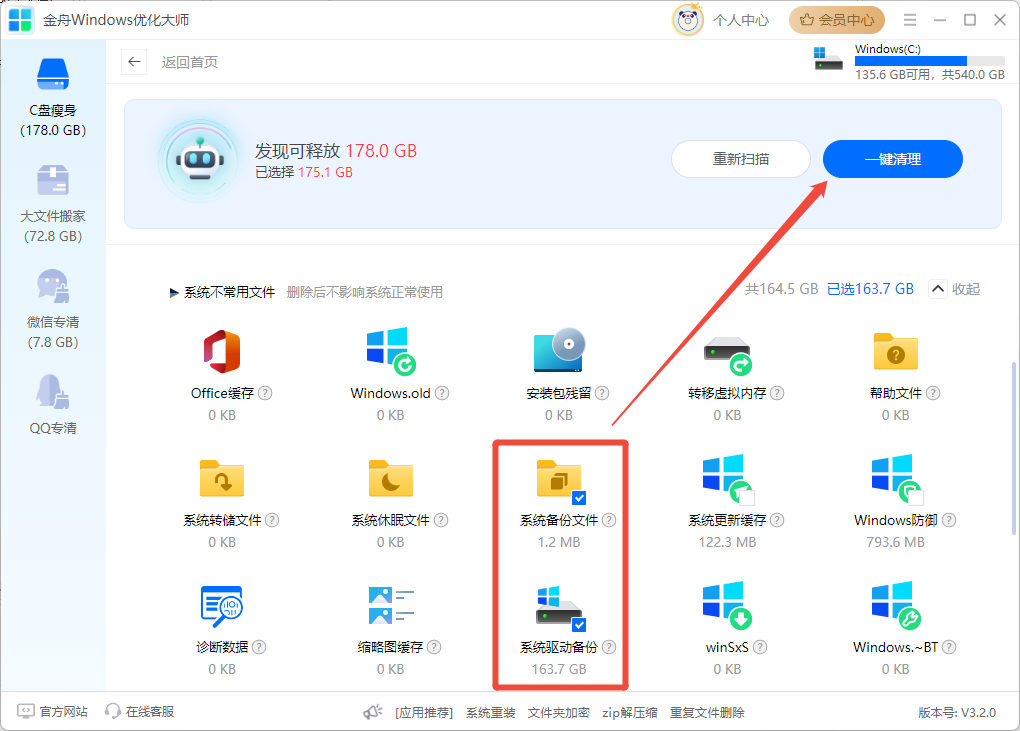
Task: Click the Windows防御 shield icon
Action: pos(896,479)
